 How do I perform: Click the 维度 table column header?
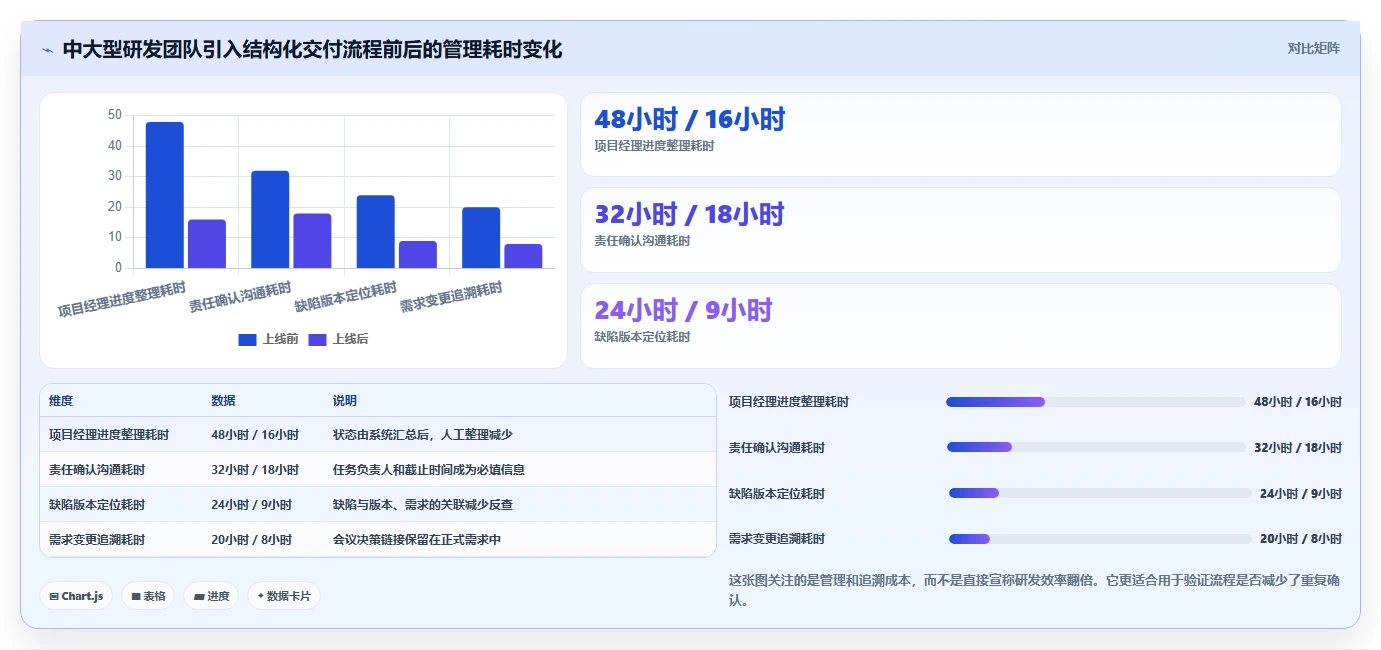pyautogui.click(x=61, y=400)
